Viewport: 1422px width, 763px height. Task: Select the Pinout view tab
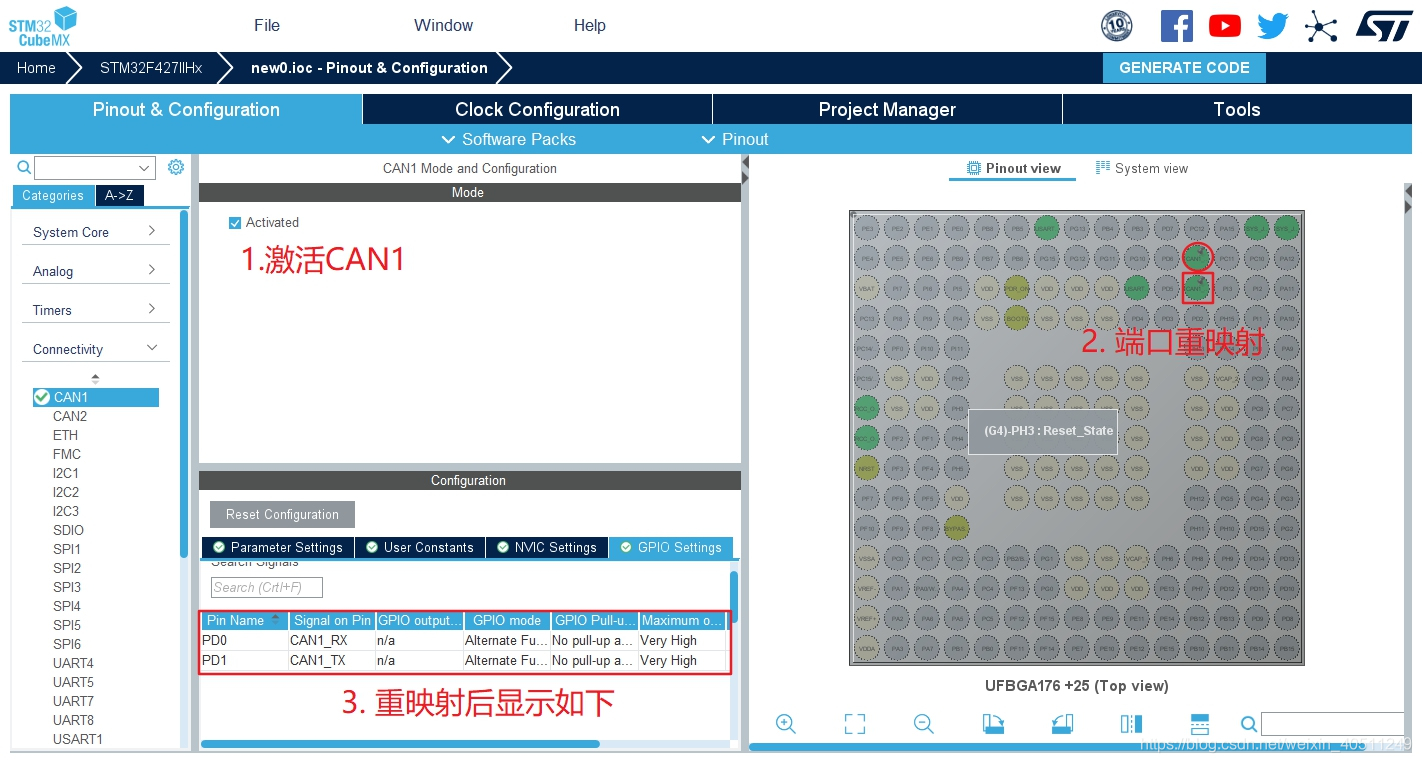1012,168
